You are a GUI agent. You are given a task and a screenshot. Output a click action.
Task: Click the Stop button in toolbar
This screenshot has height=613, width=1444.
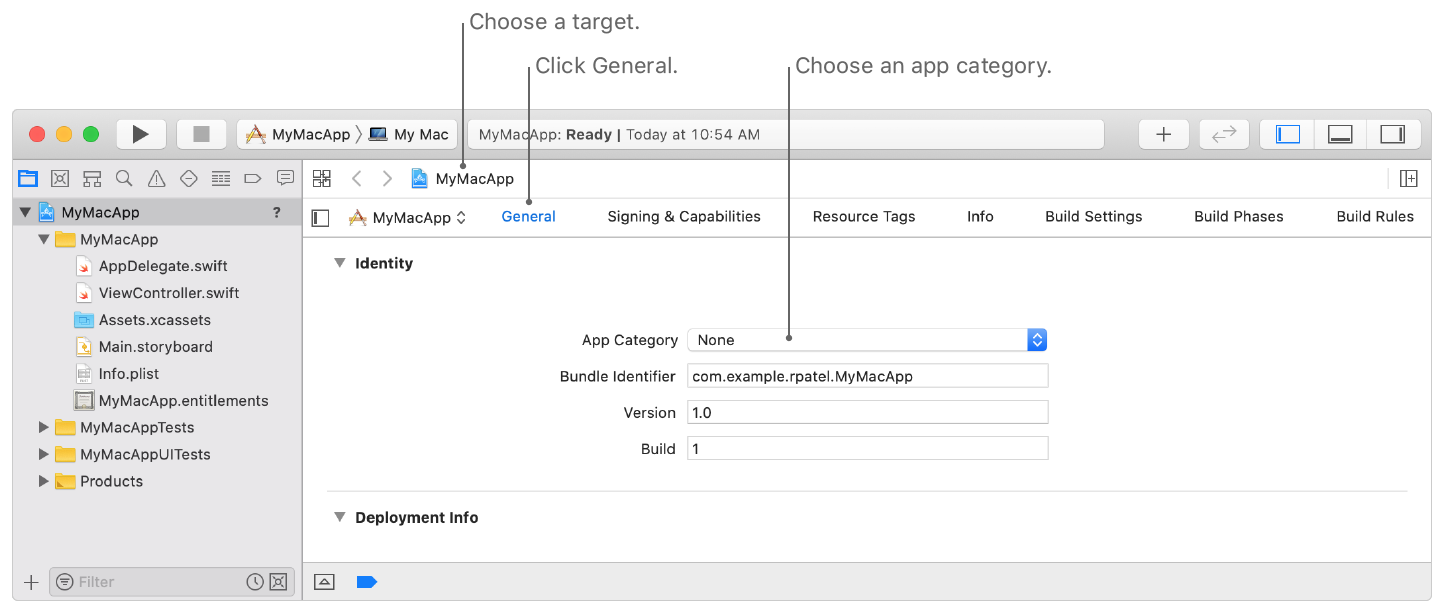point(201,134)
